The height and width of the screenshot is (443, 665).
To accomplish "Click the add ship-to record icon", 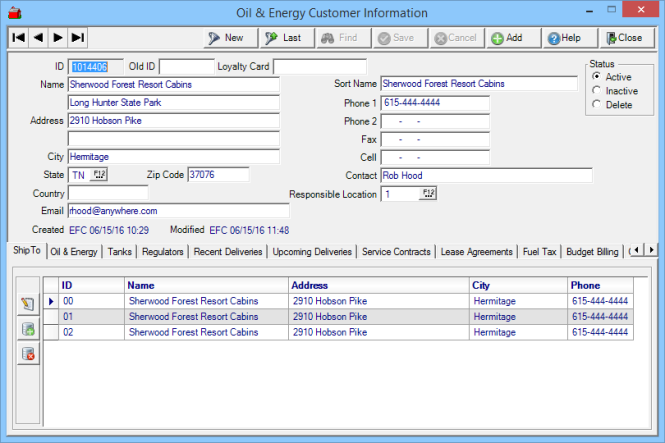I will 28,329.
